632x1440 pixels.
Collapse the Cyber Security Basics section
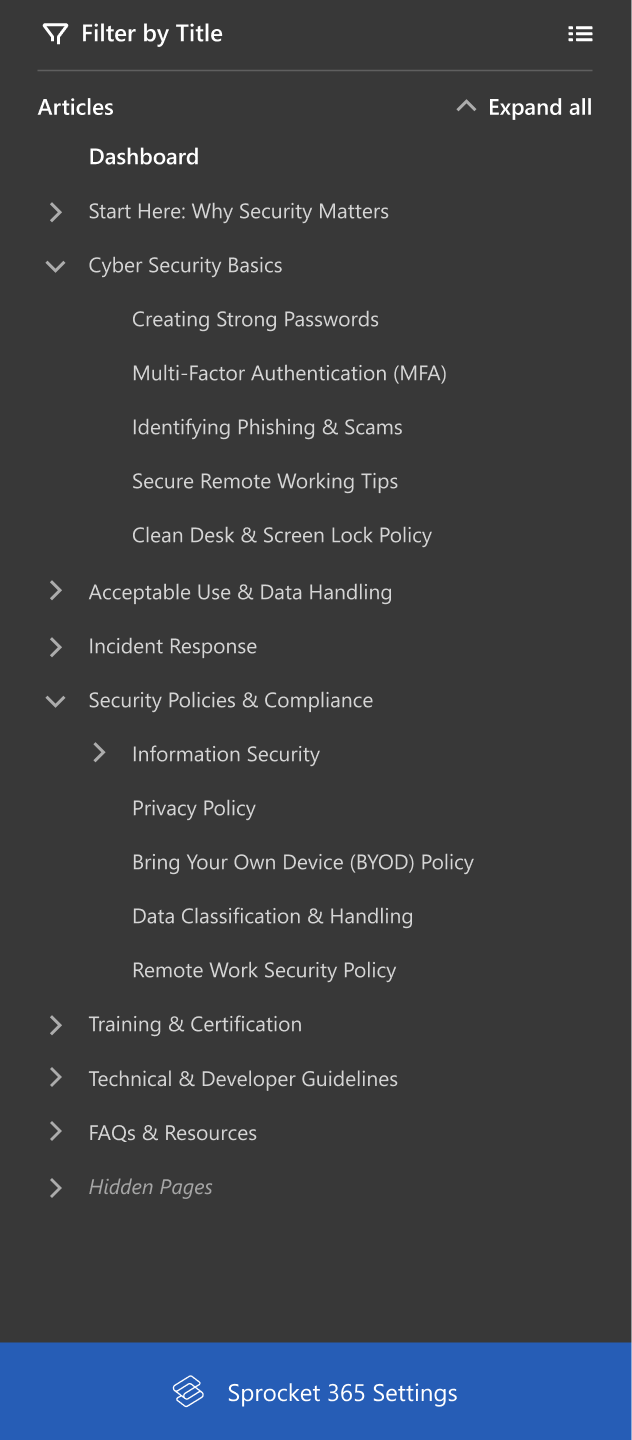[56, 266]
